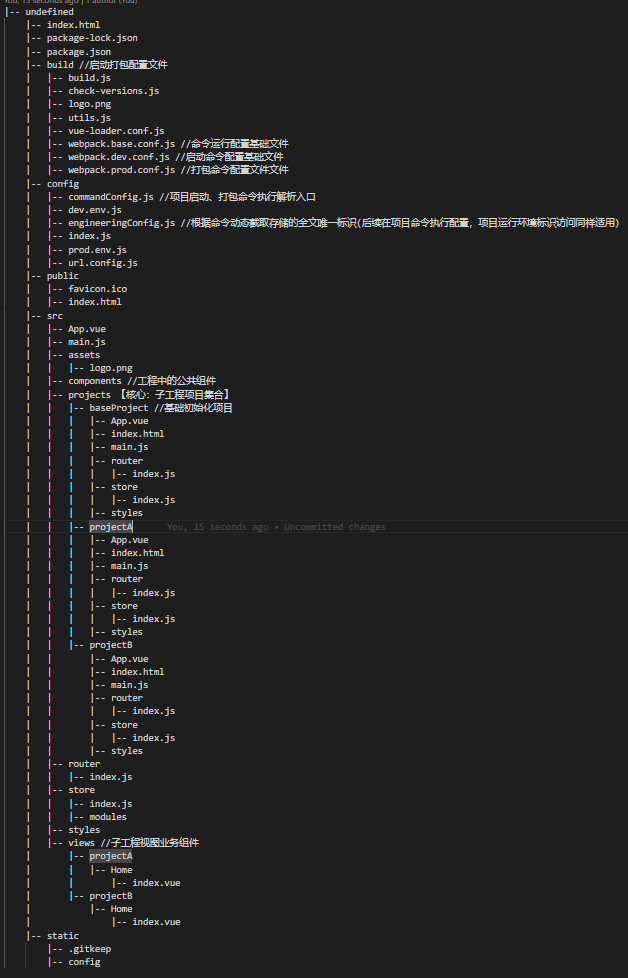
Task: Select the baseProject folder name
Action: coord(118,408)
